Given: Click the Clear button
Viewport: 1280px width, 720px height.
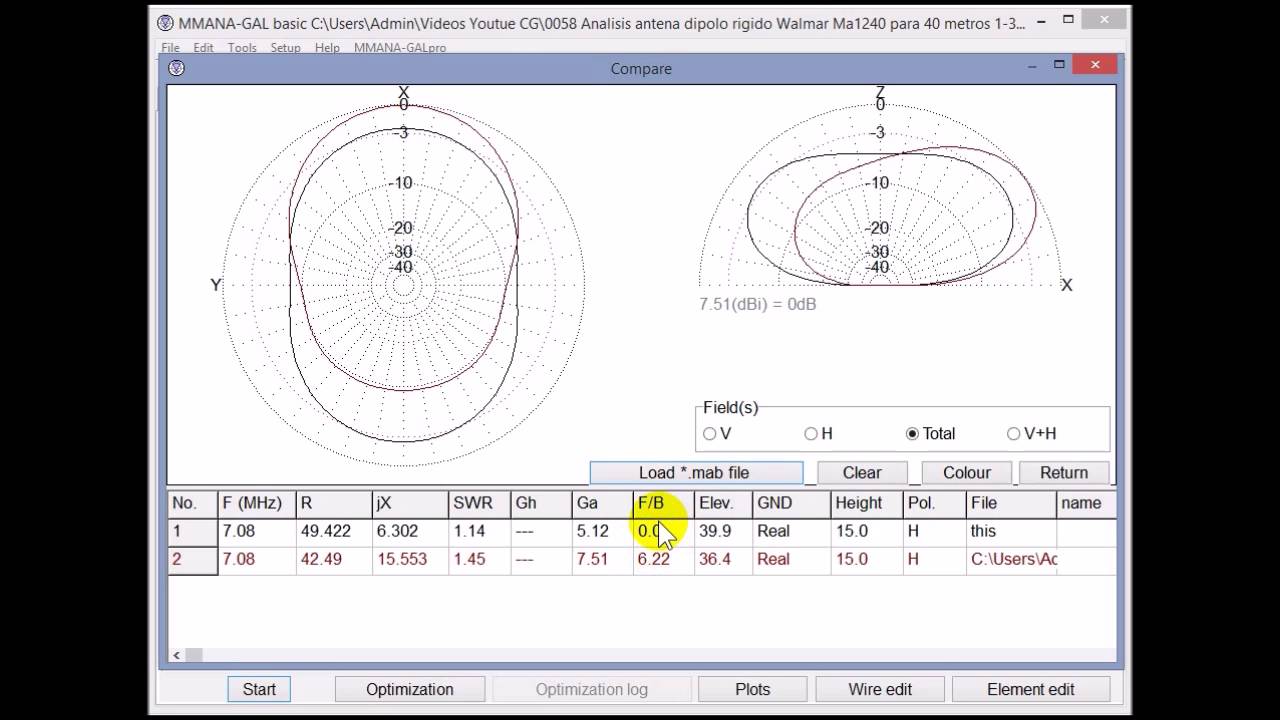Looking at the screenshot, I should click(x=862, y=472).
